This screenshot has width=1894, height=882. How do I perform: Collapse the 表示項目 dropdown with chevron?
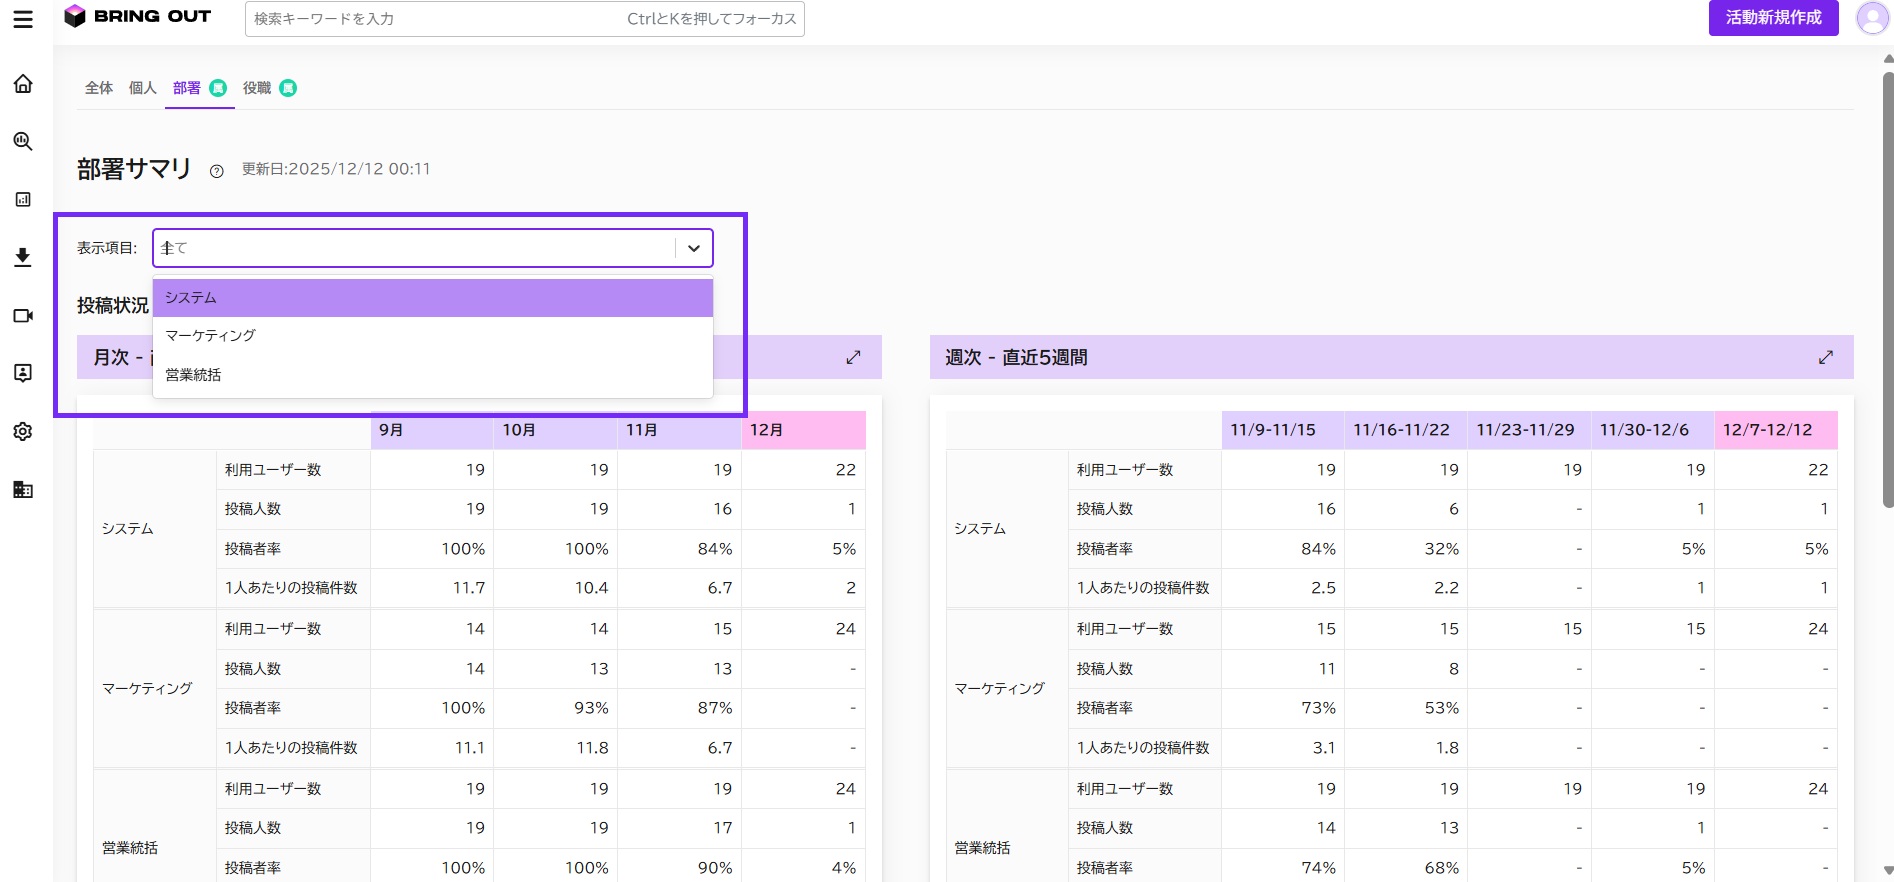694,248
